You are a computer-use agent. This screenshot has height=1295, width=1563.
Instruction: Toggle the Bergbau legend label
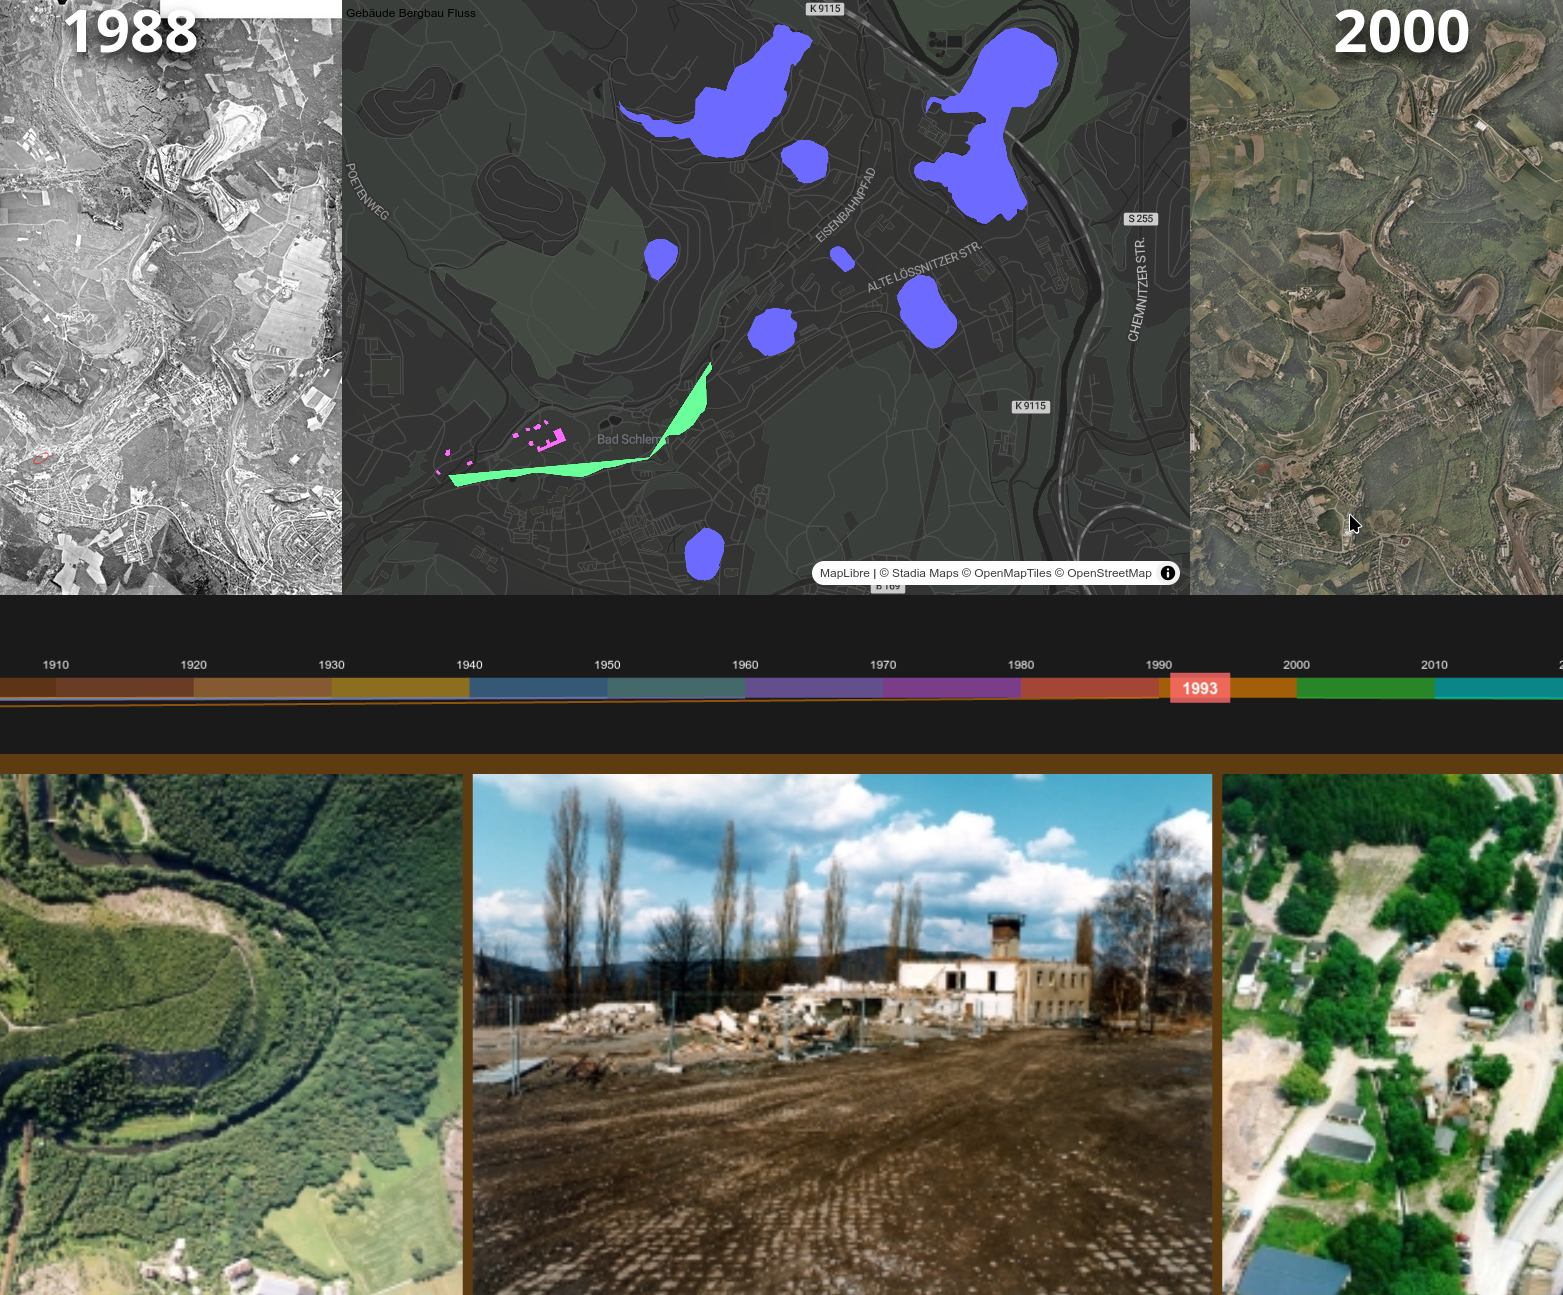coord(423,13)
